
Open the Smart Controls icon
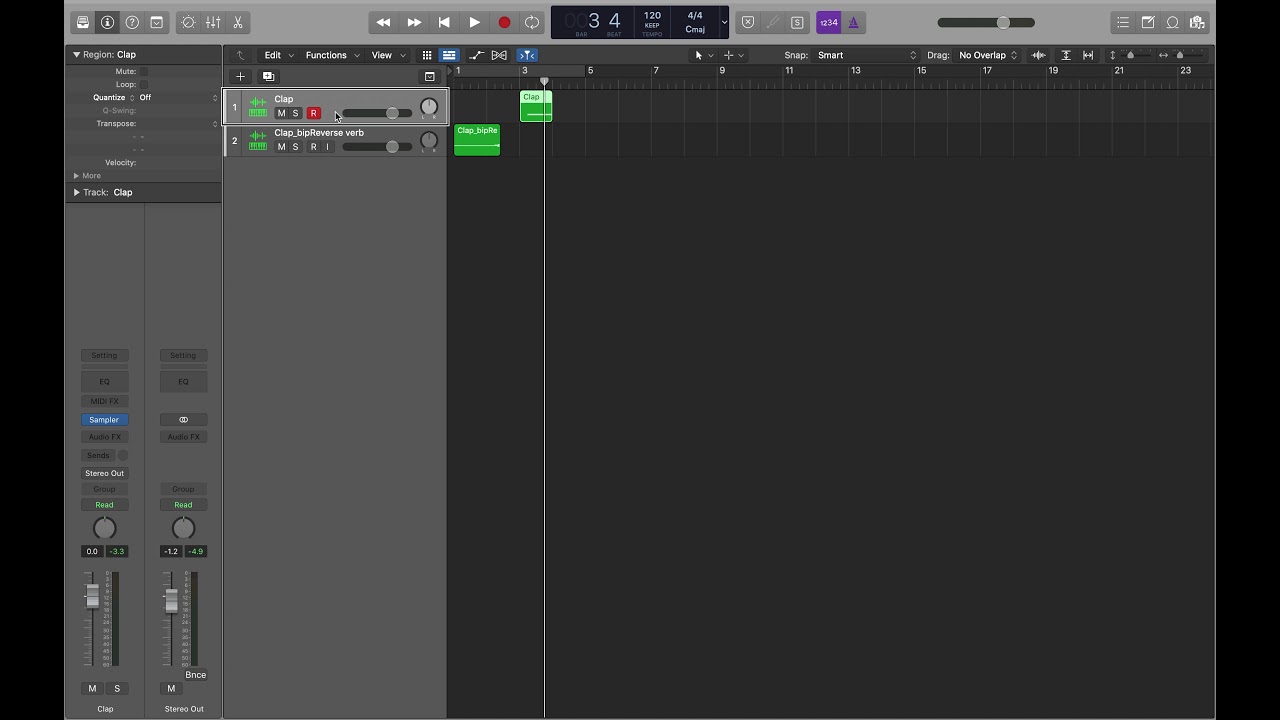[188, 22]
